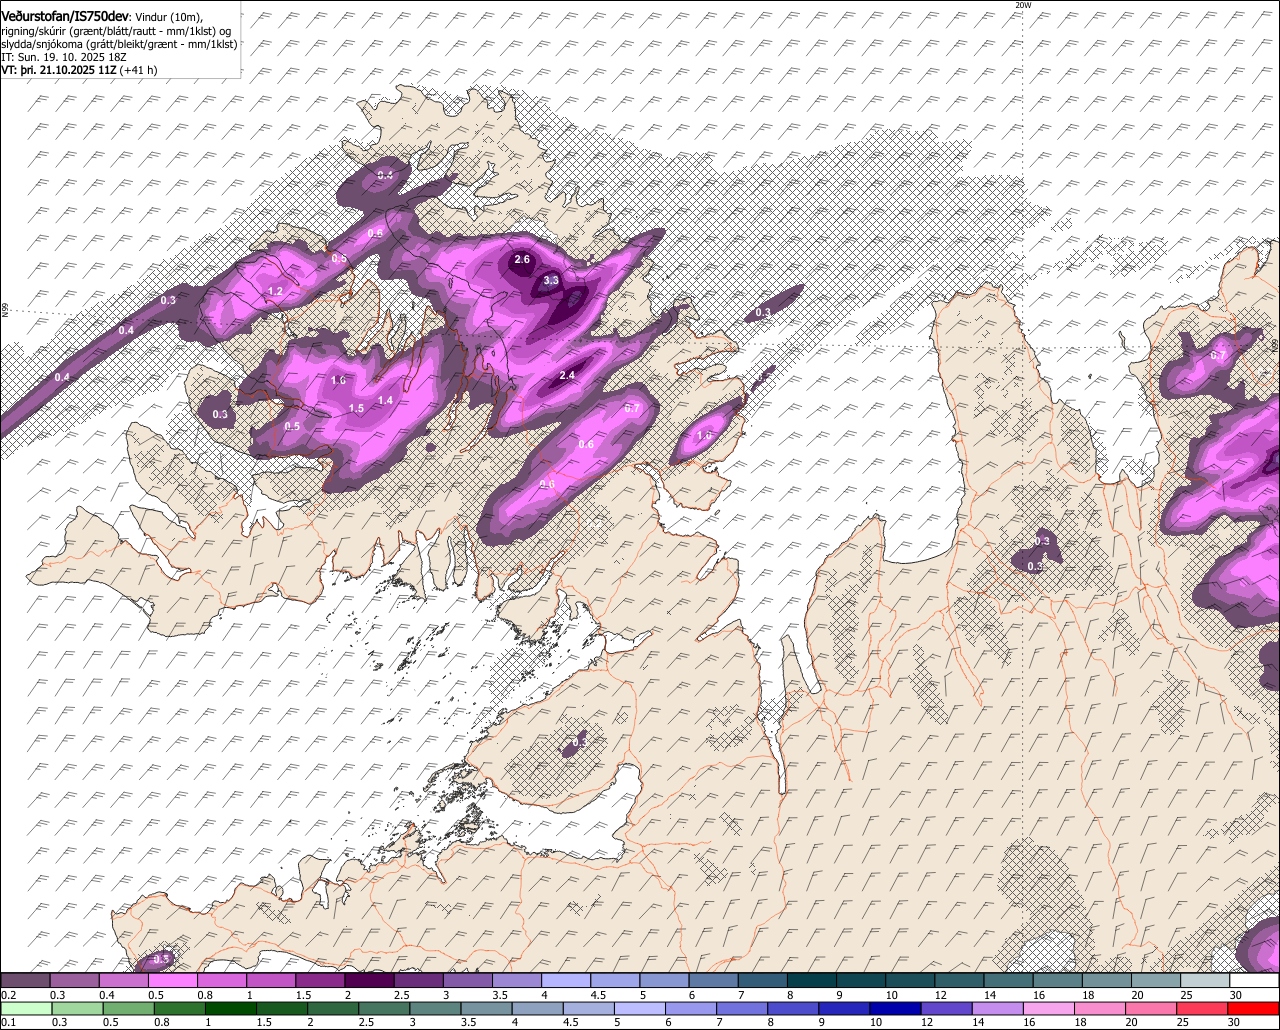1280x1030 pixels.
Task: Click the '2.4' precipitation value on the map
Action: point(567,375)
